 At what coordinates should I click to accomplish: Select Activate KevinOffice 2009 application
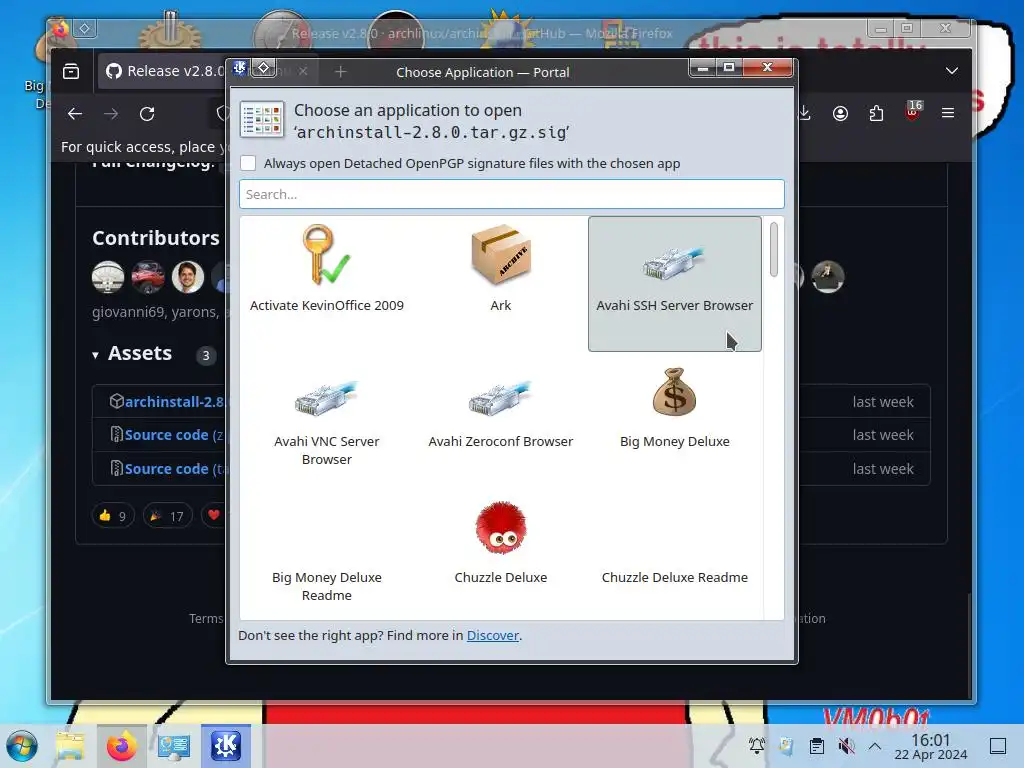pos(327,283)
